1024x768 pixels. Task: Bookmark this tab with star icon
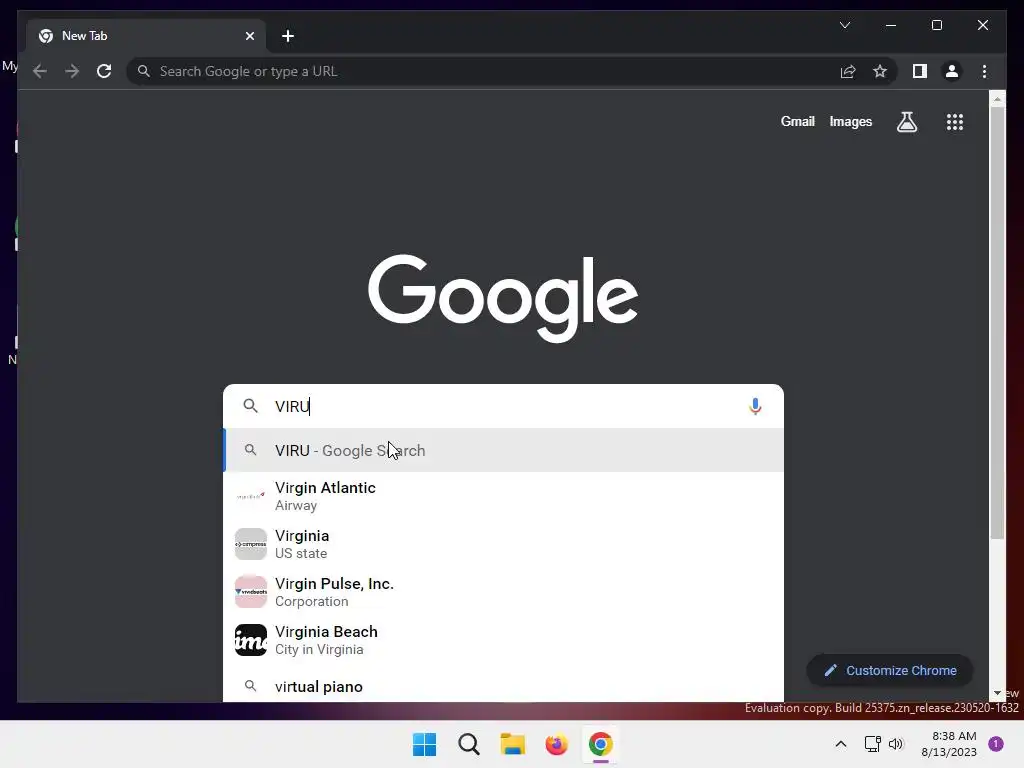click(880, 71)
